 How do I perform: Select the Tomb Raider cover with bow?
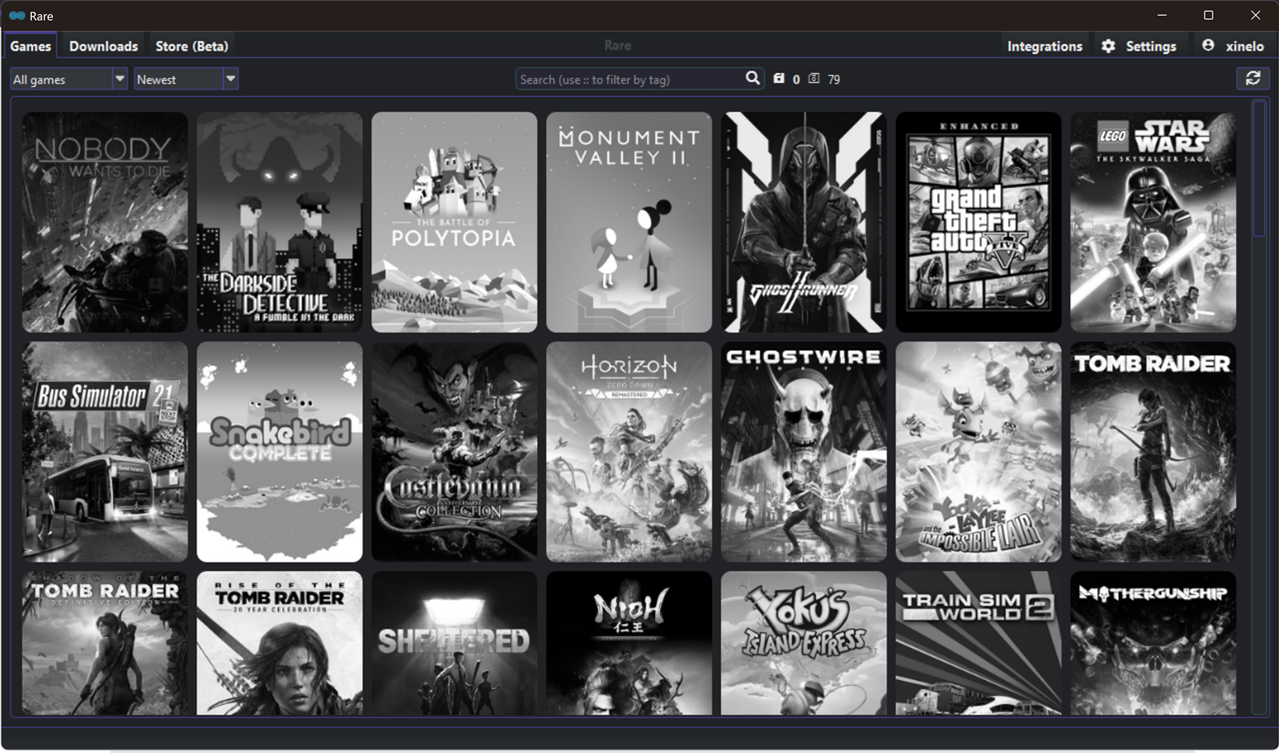pos(1153,452)
